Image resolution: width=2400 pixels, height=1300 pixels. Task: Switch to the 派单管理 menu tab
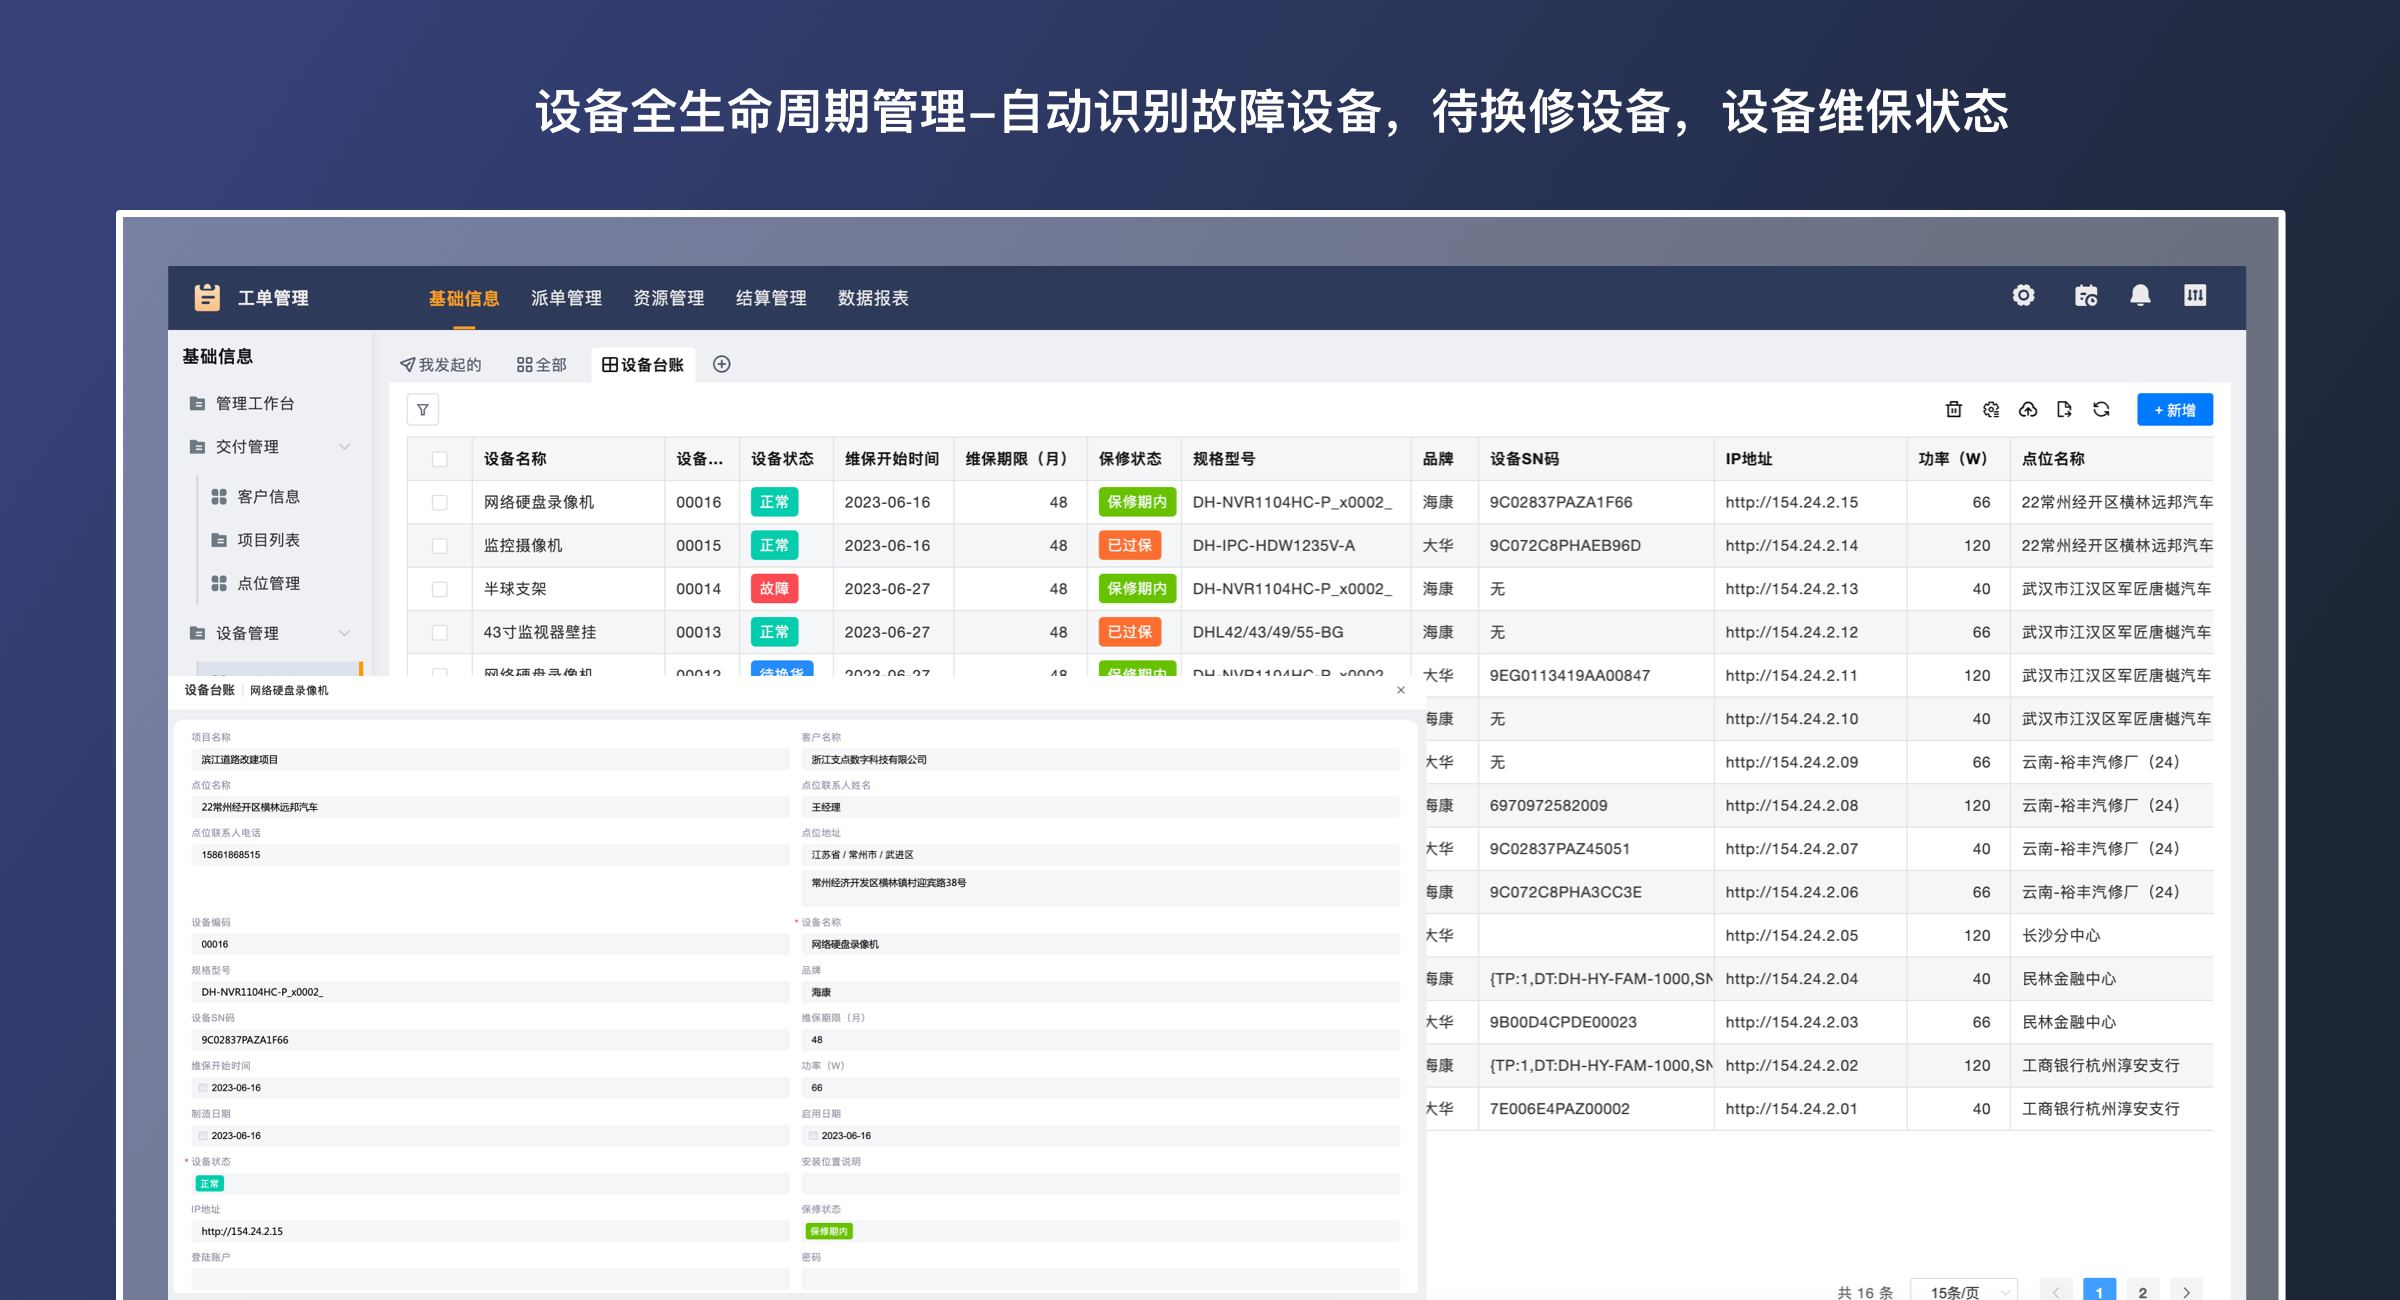[x=566, y=298]
